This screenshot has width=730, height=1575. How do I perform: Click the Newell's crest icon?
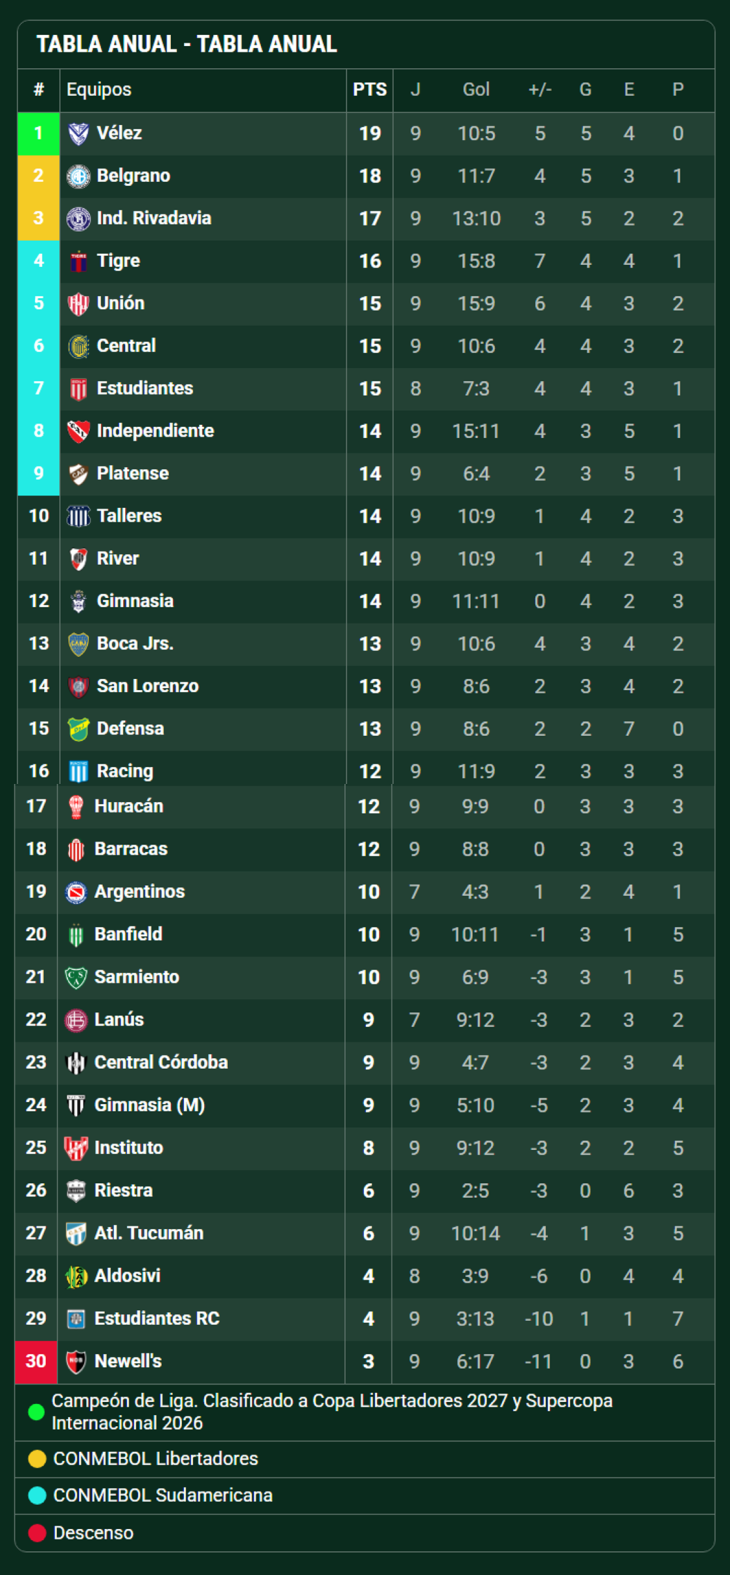click(76, 1361)
